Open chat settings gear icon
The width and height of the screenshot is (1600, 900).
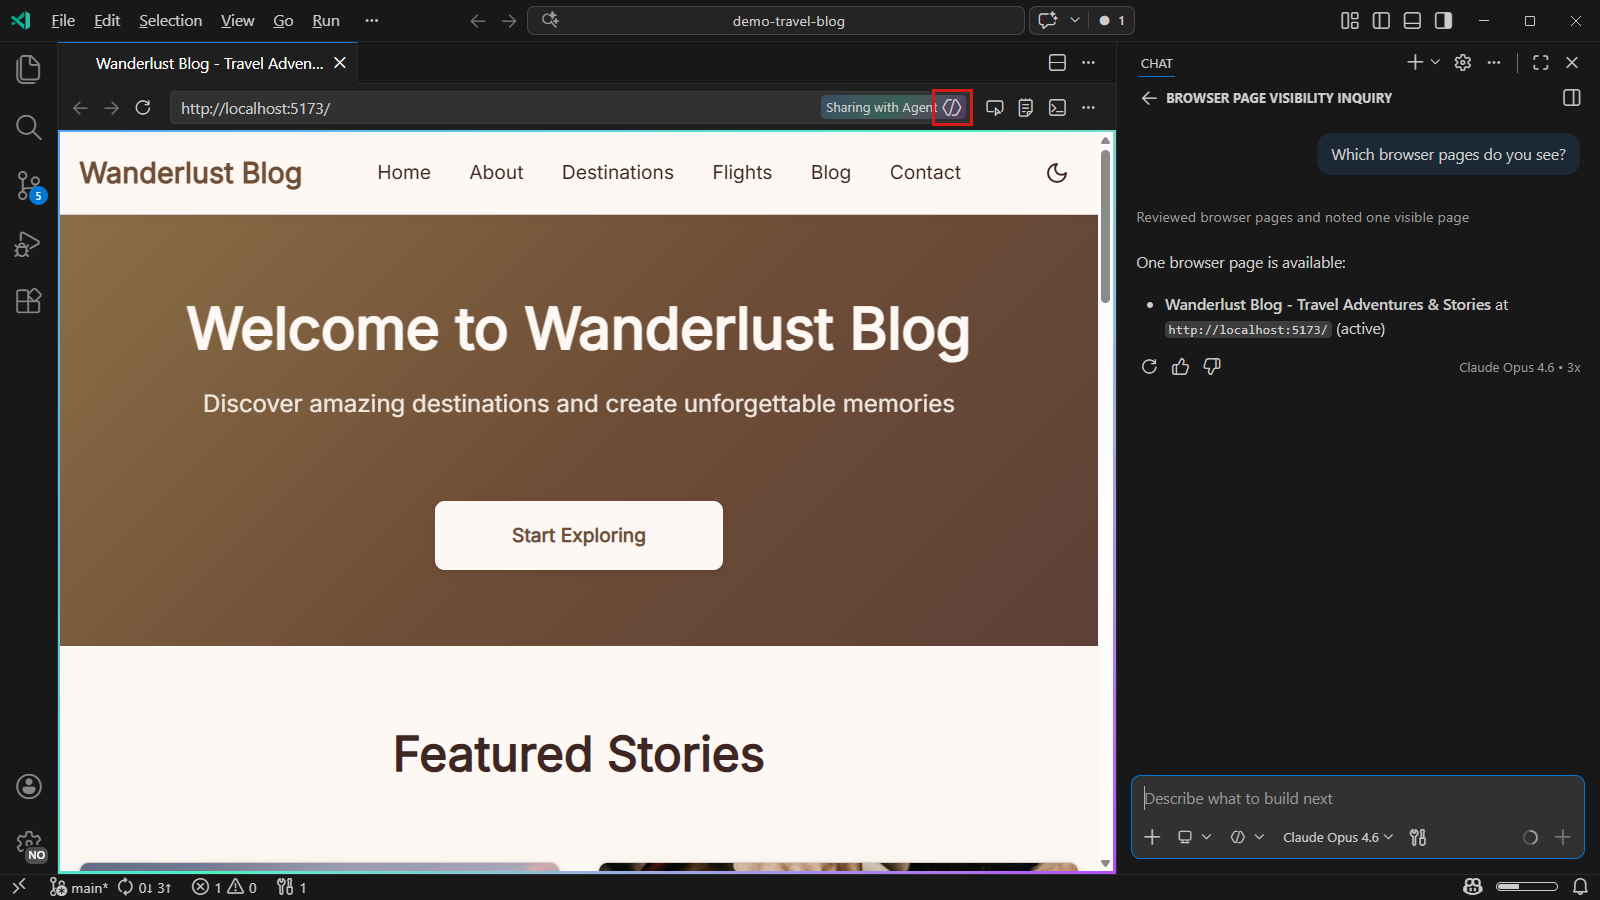1463,63
